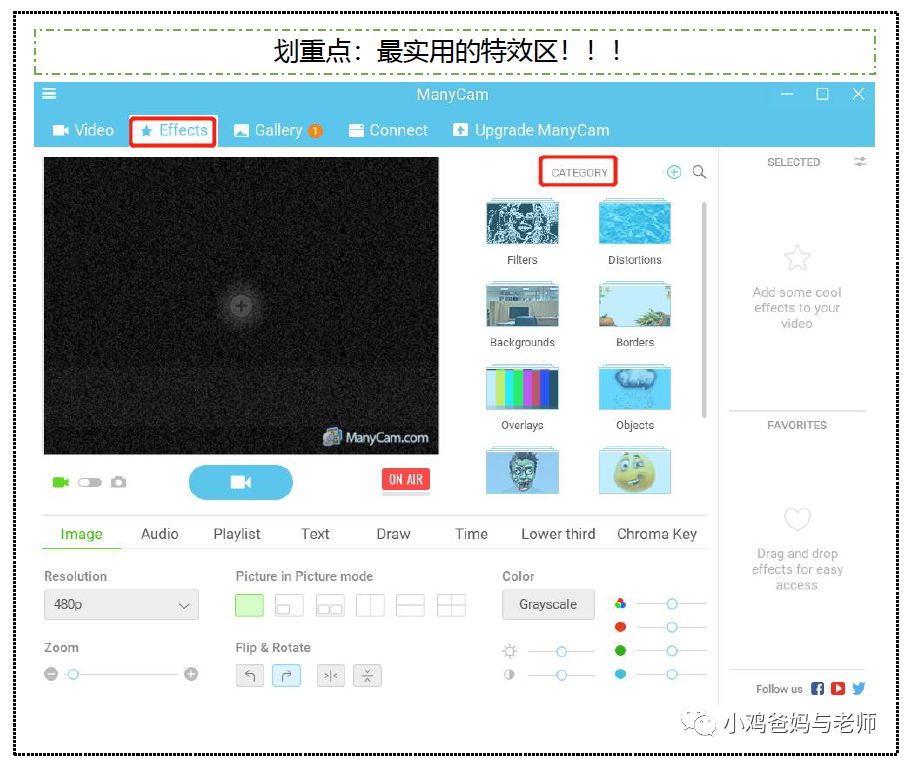Open the ManyCam Twitter page icon
This screenshot has height=763, width=906.
[x=858, y=689]
